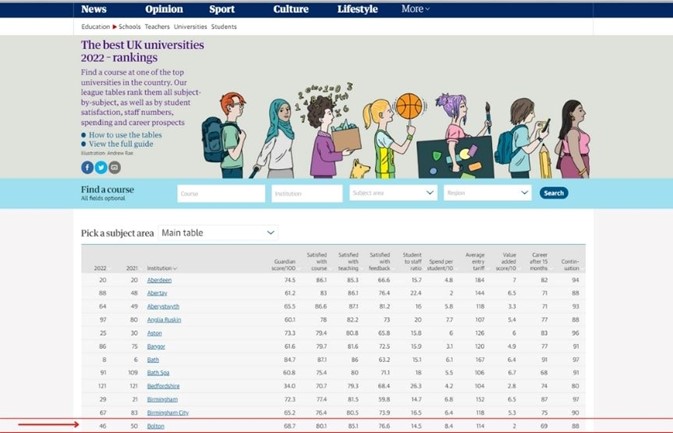Sort table by Institution column
The width and height of the screenshot is (673, 433).
pyautogui.click(x=162, y=268)
